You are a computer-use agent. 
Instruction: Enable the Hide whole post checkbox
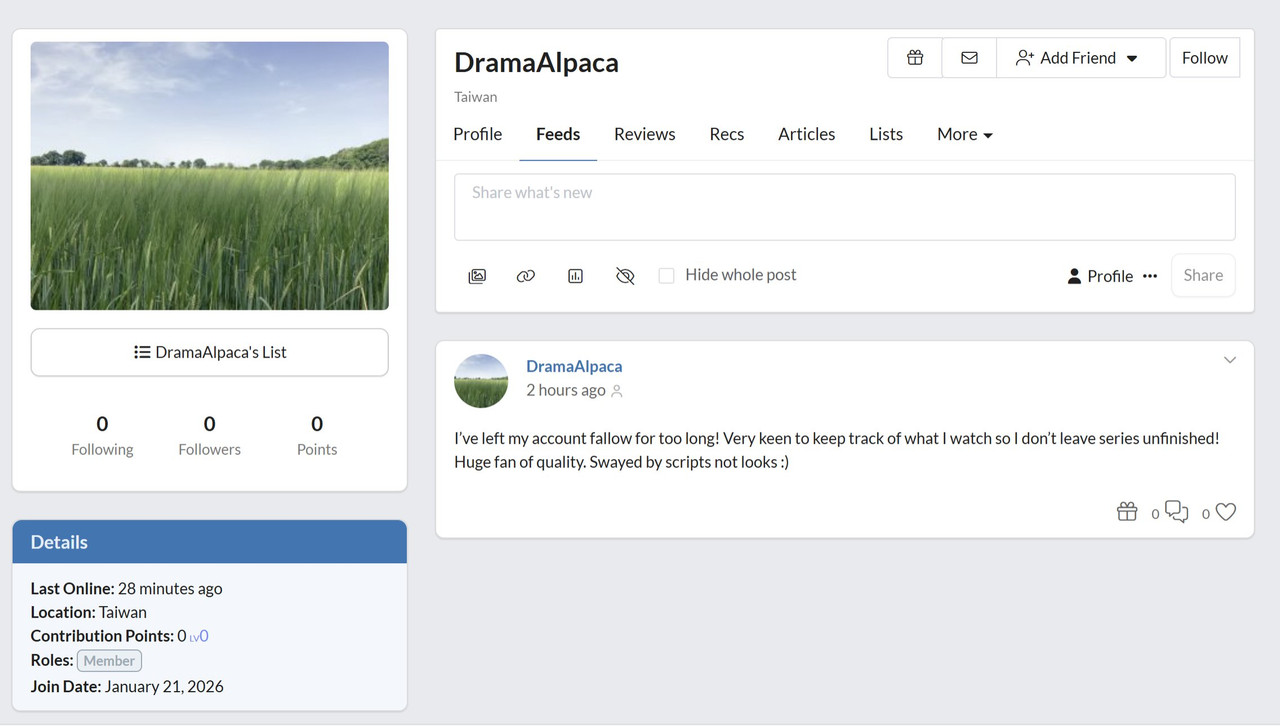click(x=666, y=275)
